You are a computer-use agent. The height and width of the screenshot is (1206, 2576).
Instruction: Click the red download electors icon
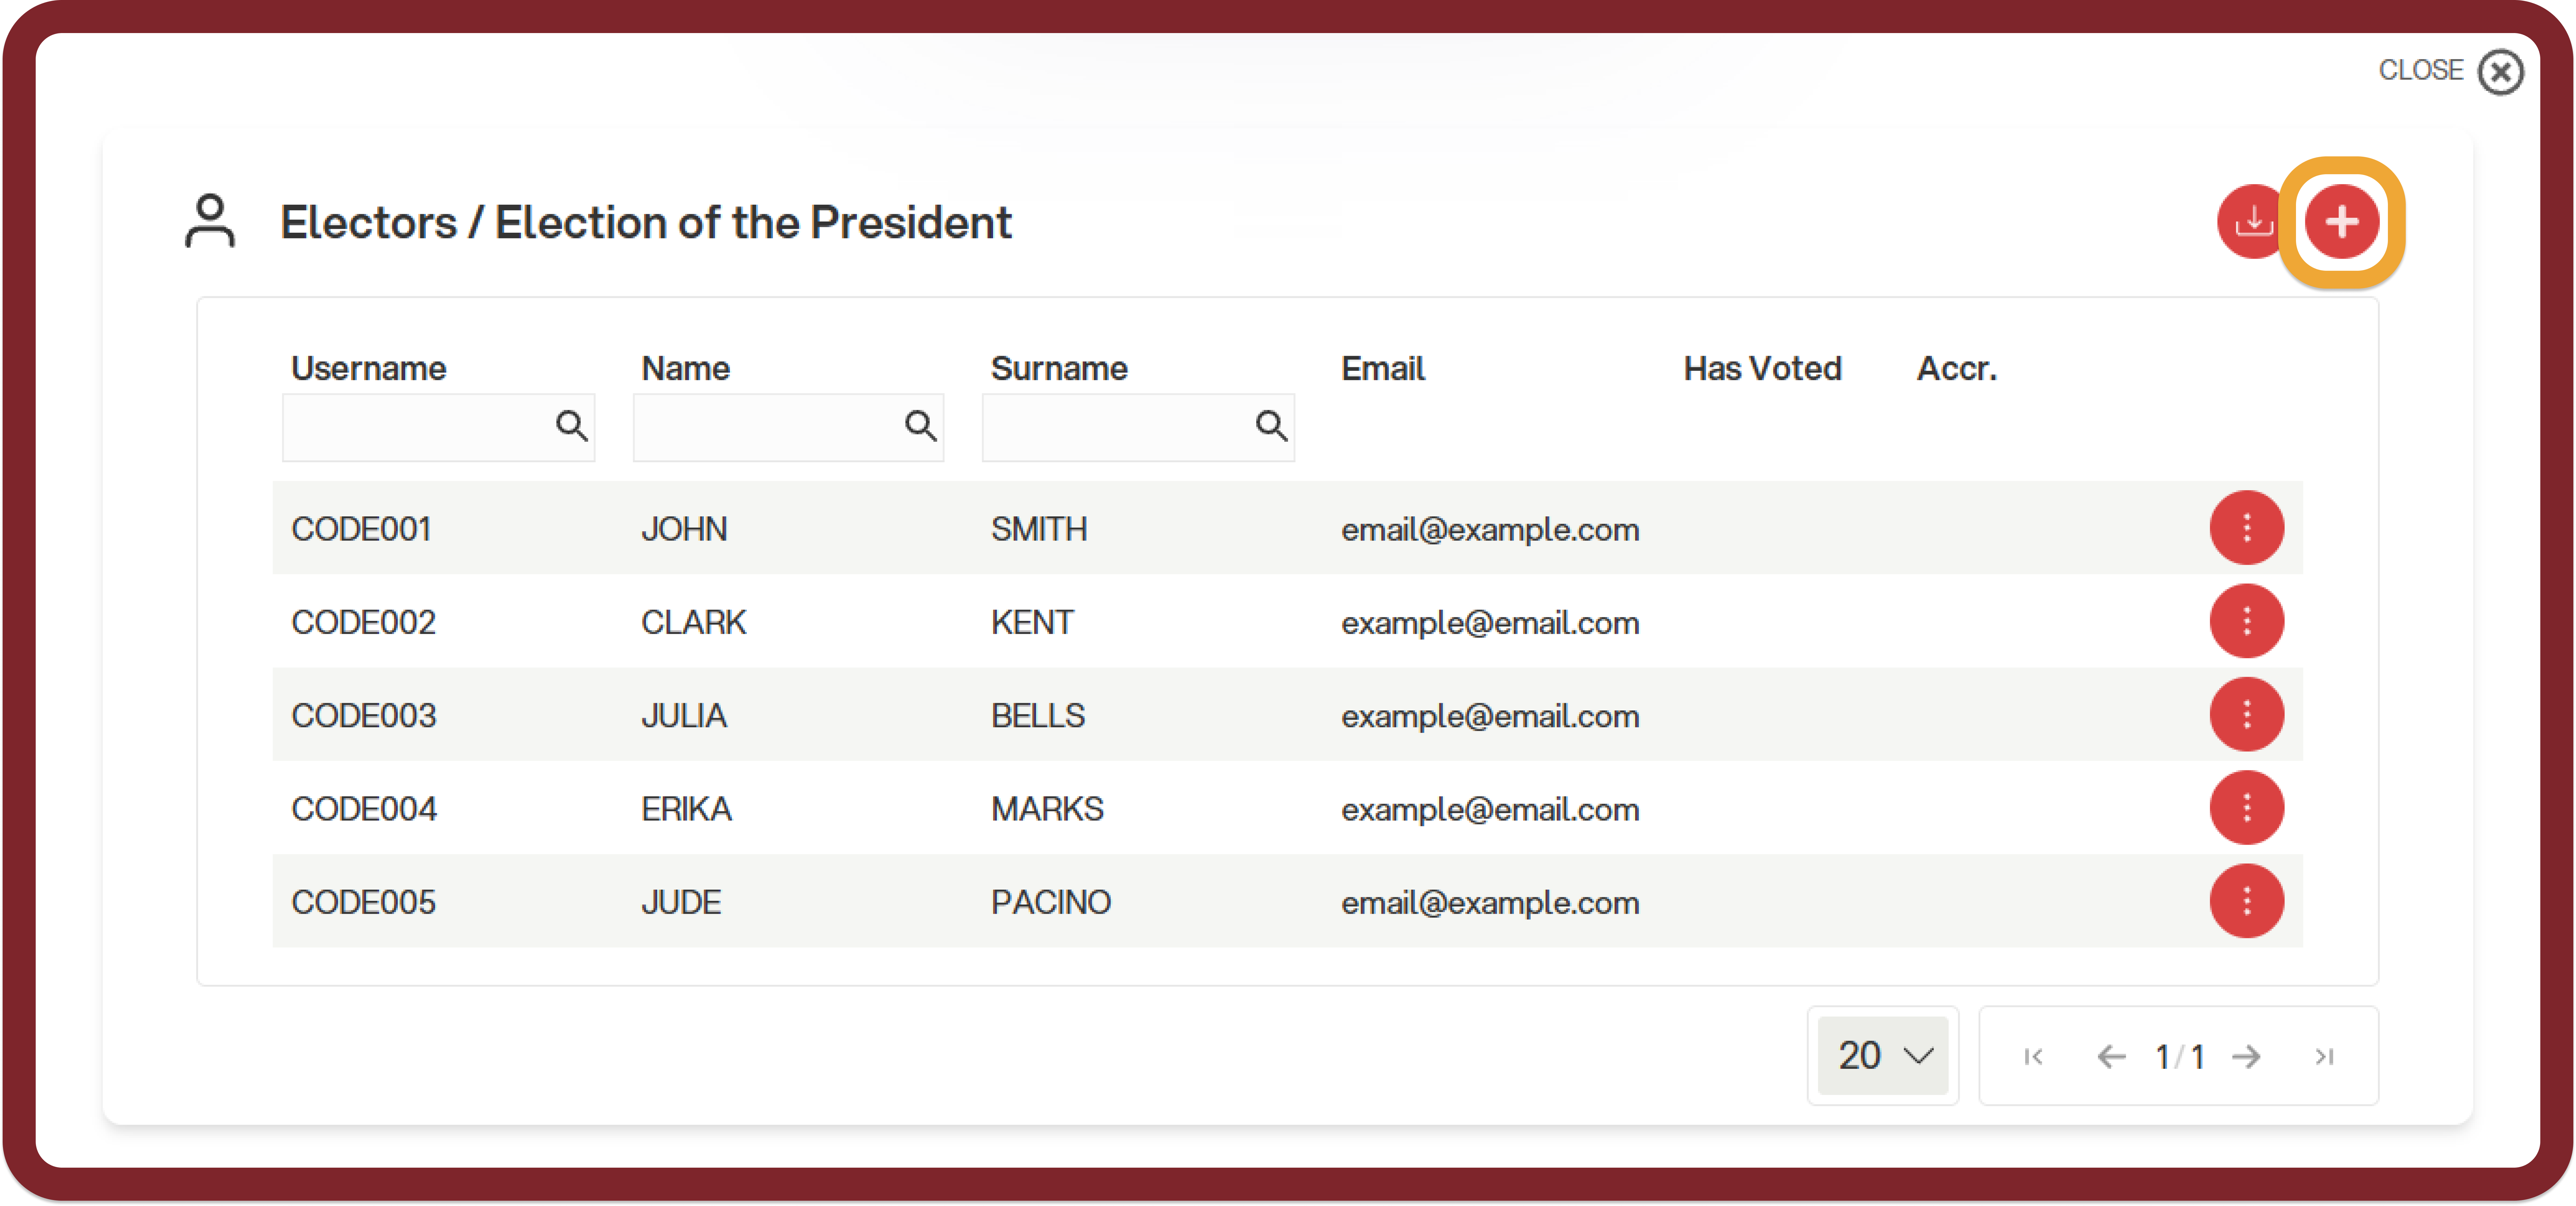click(2253, 222)
